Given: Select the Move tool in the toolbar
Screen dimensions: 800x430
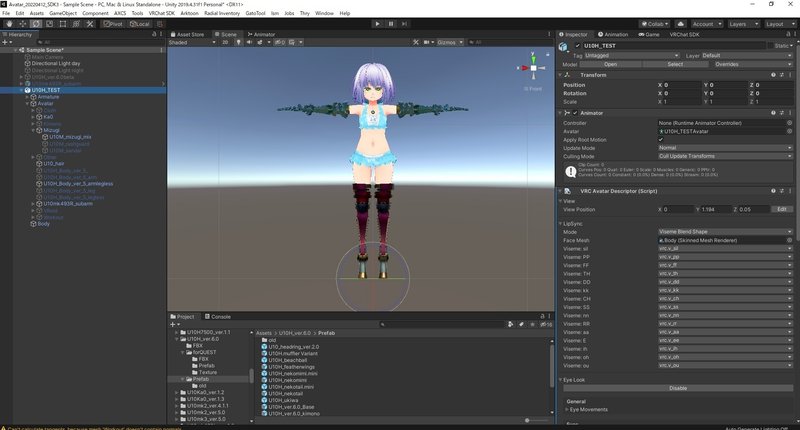Looking at the screenshot, I should [x=22, y=24].
